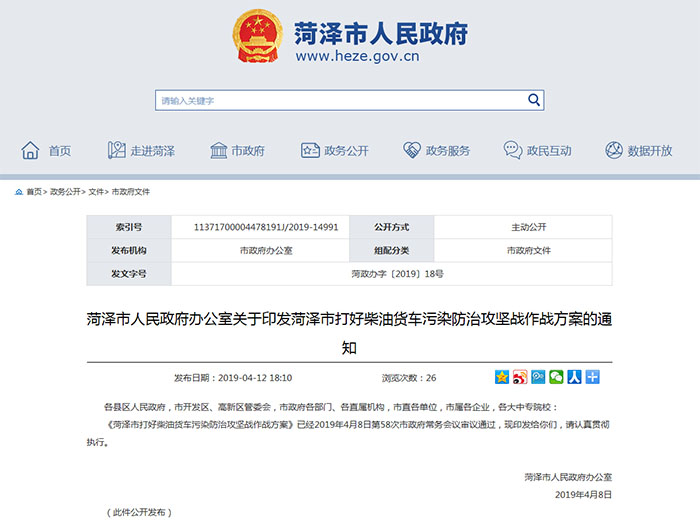Share to WeChat icon
Image resolution: width=700 pixels, height=530 pixels.
coord(556,378)
